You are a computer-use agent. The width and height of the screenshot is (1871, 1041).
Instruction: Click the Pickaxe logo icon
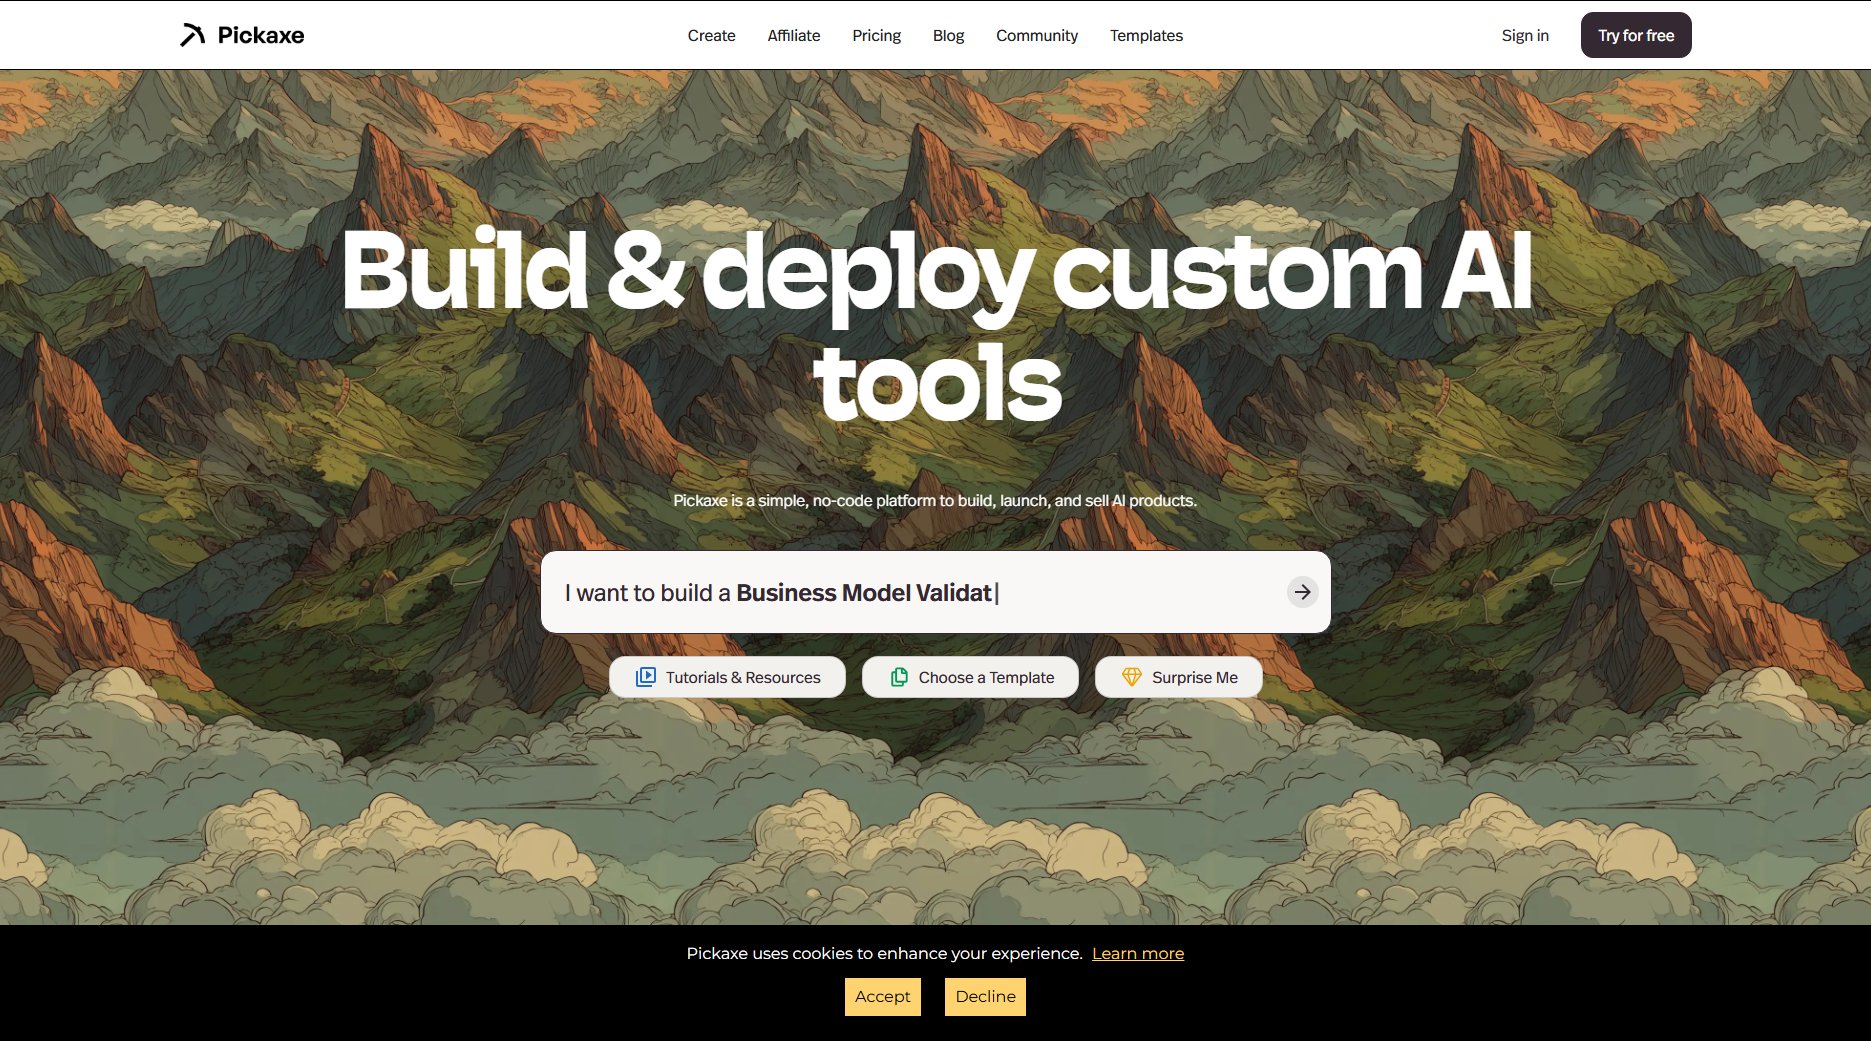click(x=192, y=34)
